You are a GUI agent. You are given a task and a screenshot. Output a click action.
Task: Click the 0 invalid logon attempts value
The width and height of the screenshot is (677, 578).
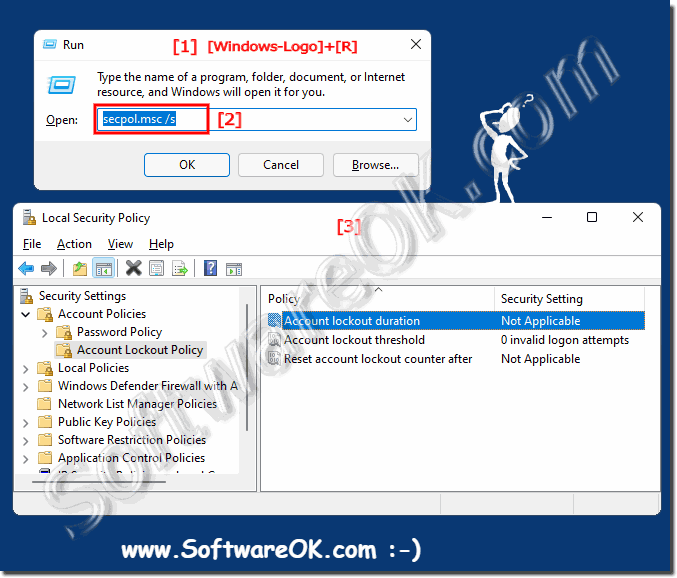(x=565, y=340)
